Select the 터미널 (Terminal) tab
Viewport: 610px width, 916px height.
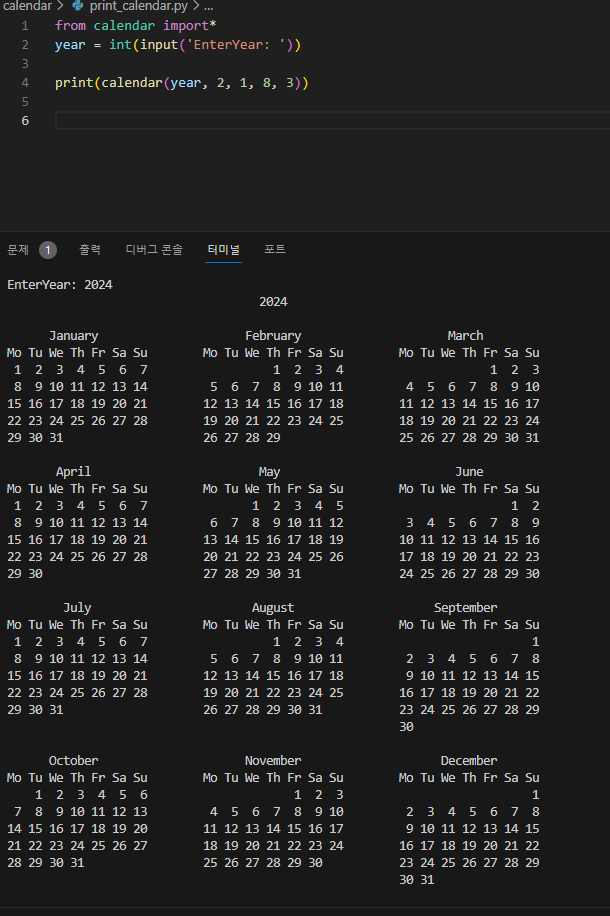click(223, 250)
